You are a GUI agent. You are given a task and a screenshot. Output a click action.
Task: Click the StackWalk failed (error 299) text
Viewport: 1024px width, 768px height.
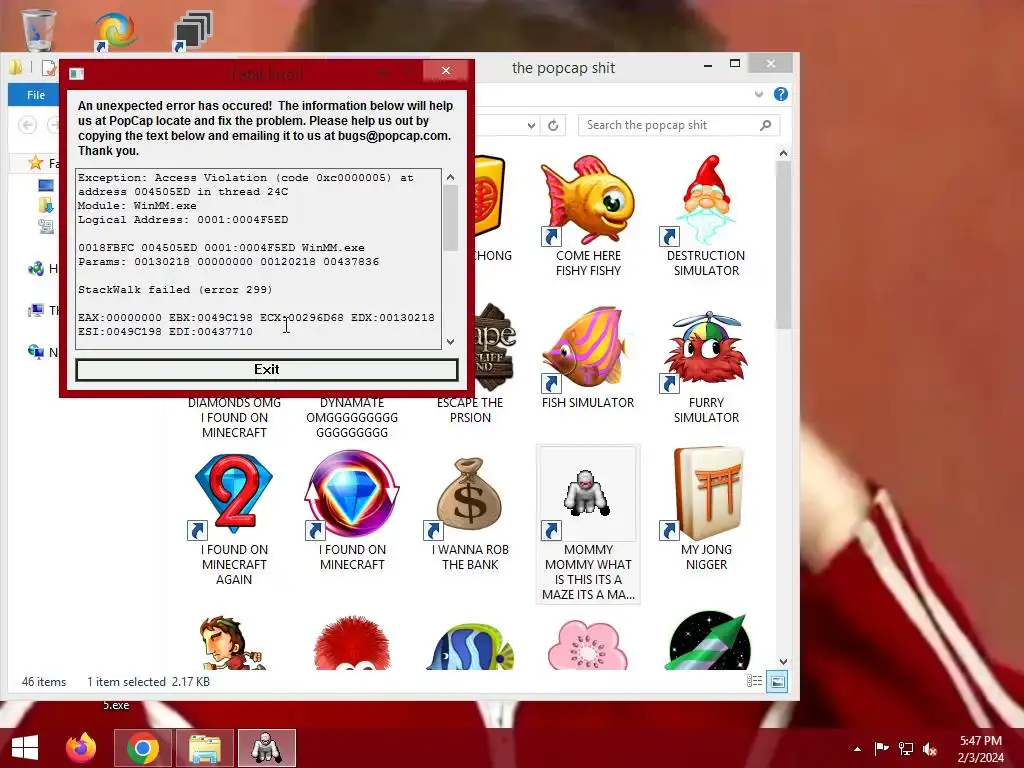pyautogui.click(x=175, y=289)
